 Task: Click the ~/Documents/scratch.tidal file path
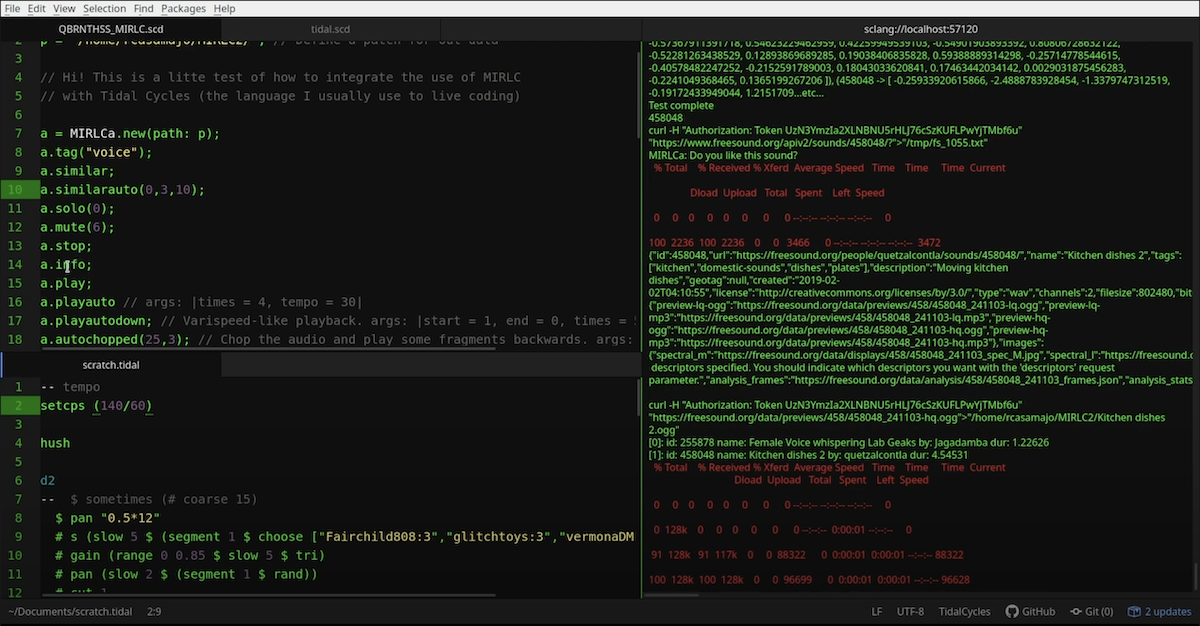pos(70,611)
